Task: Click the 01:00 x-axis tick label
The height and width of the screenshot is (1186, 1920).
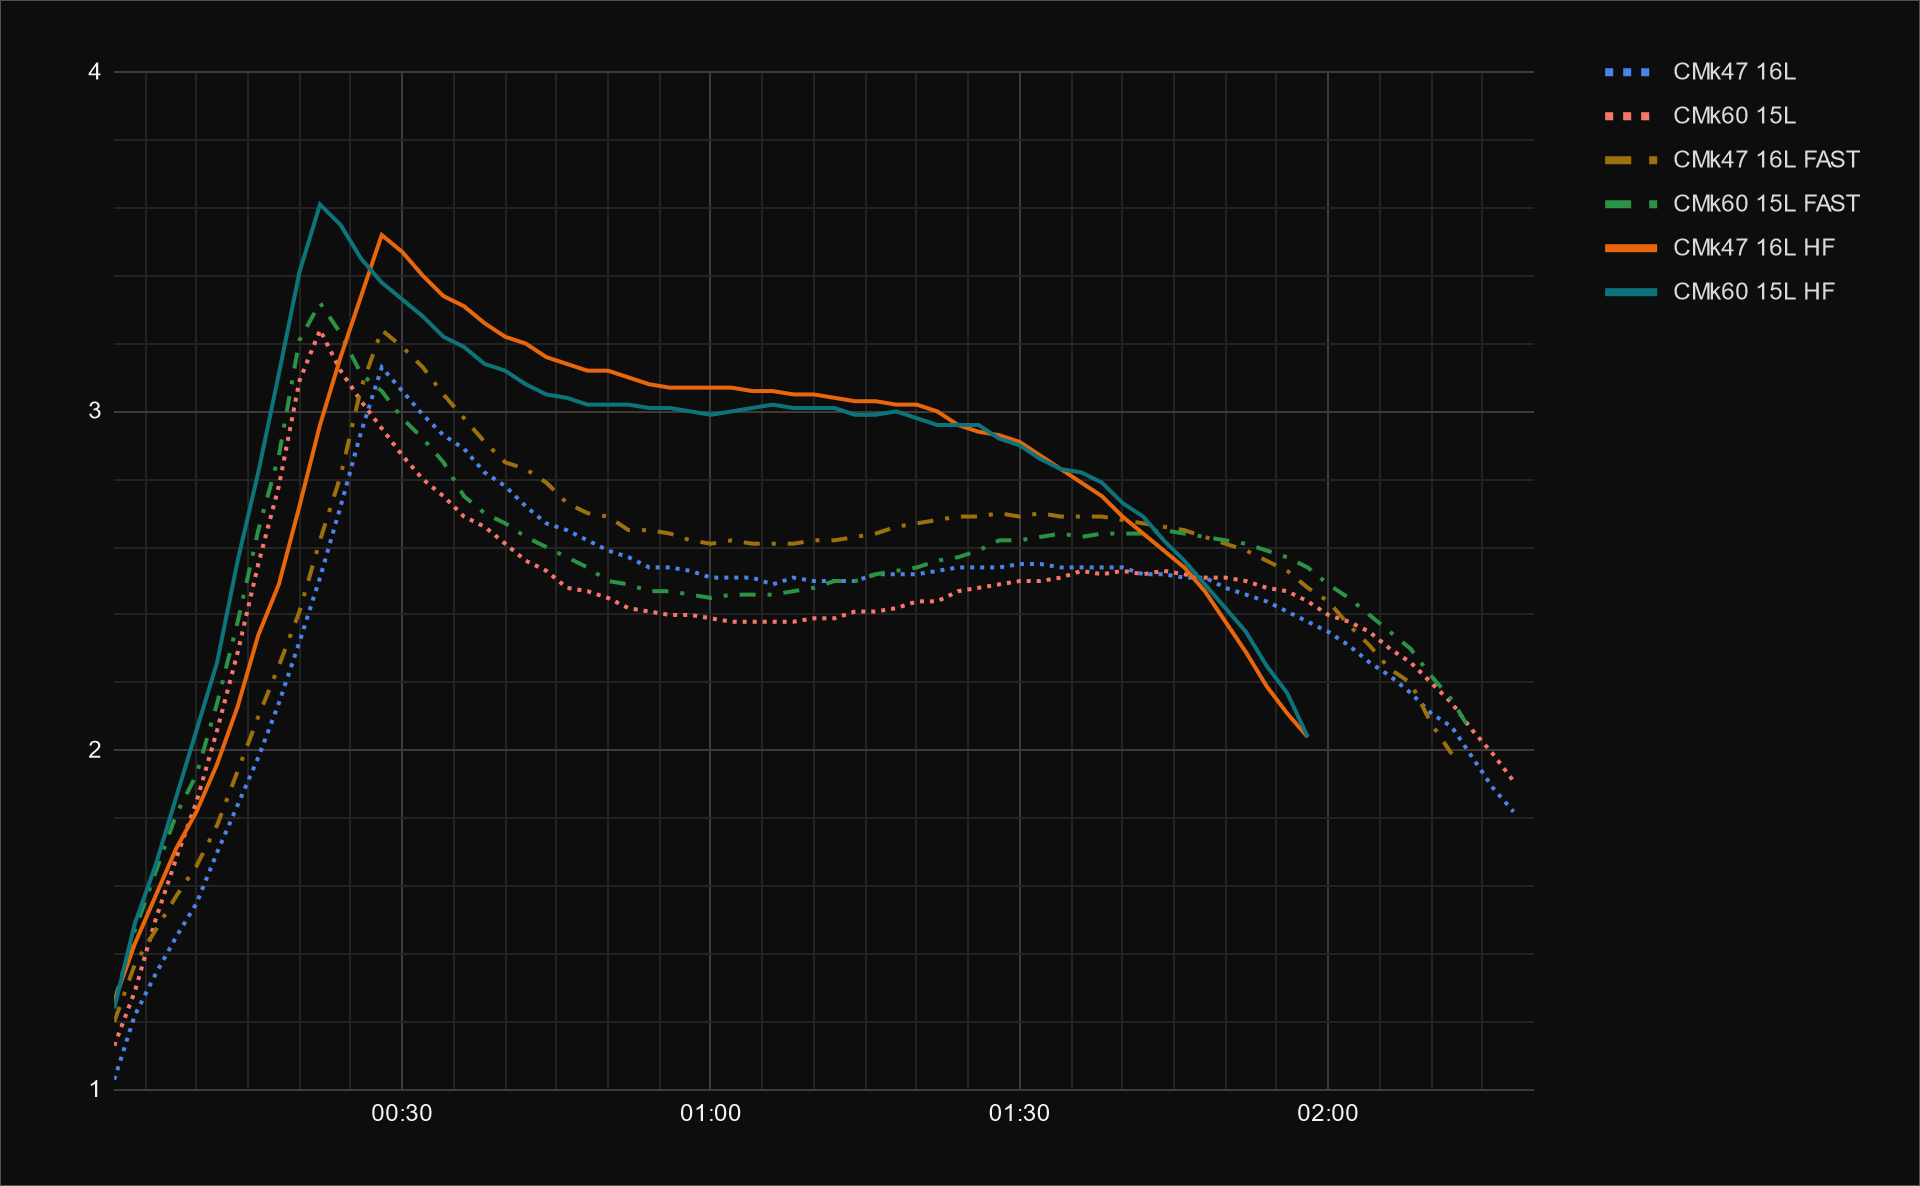Action: [710, 1114]
